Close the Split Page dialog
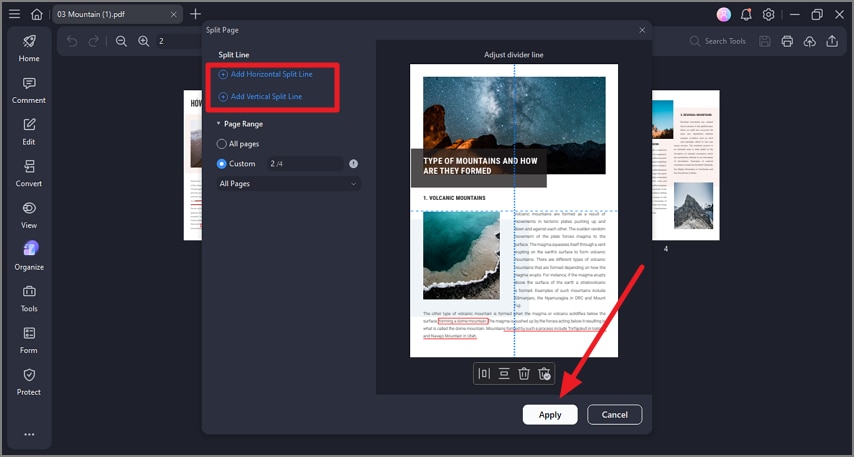Image resolution: width=854 pixels, height=457 pixels. coord(642,30)
